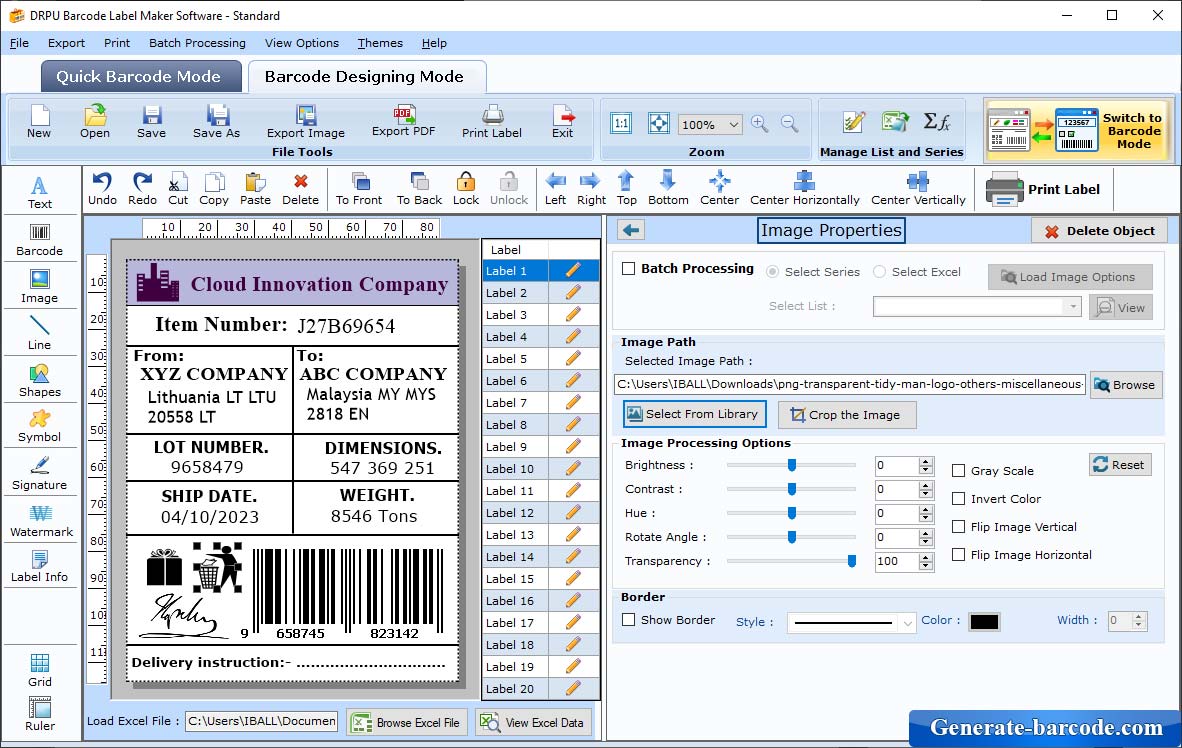The image size is (1182, 748).
Task: Pick the border Color swatch
Action: pyautogui.click(x=984, y=621)
